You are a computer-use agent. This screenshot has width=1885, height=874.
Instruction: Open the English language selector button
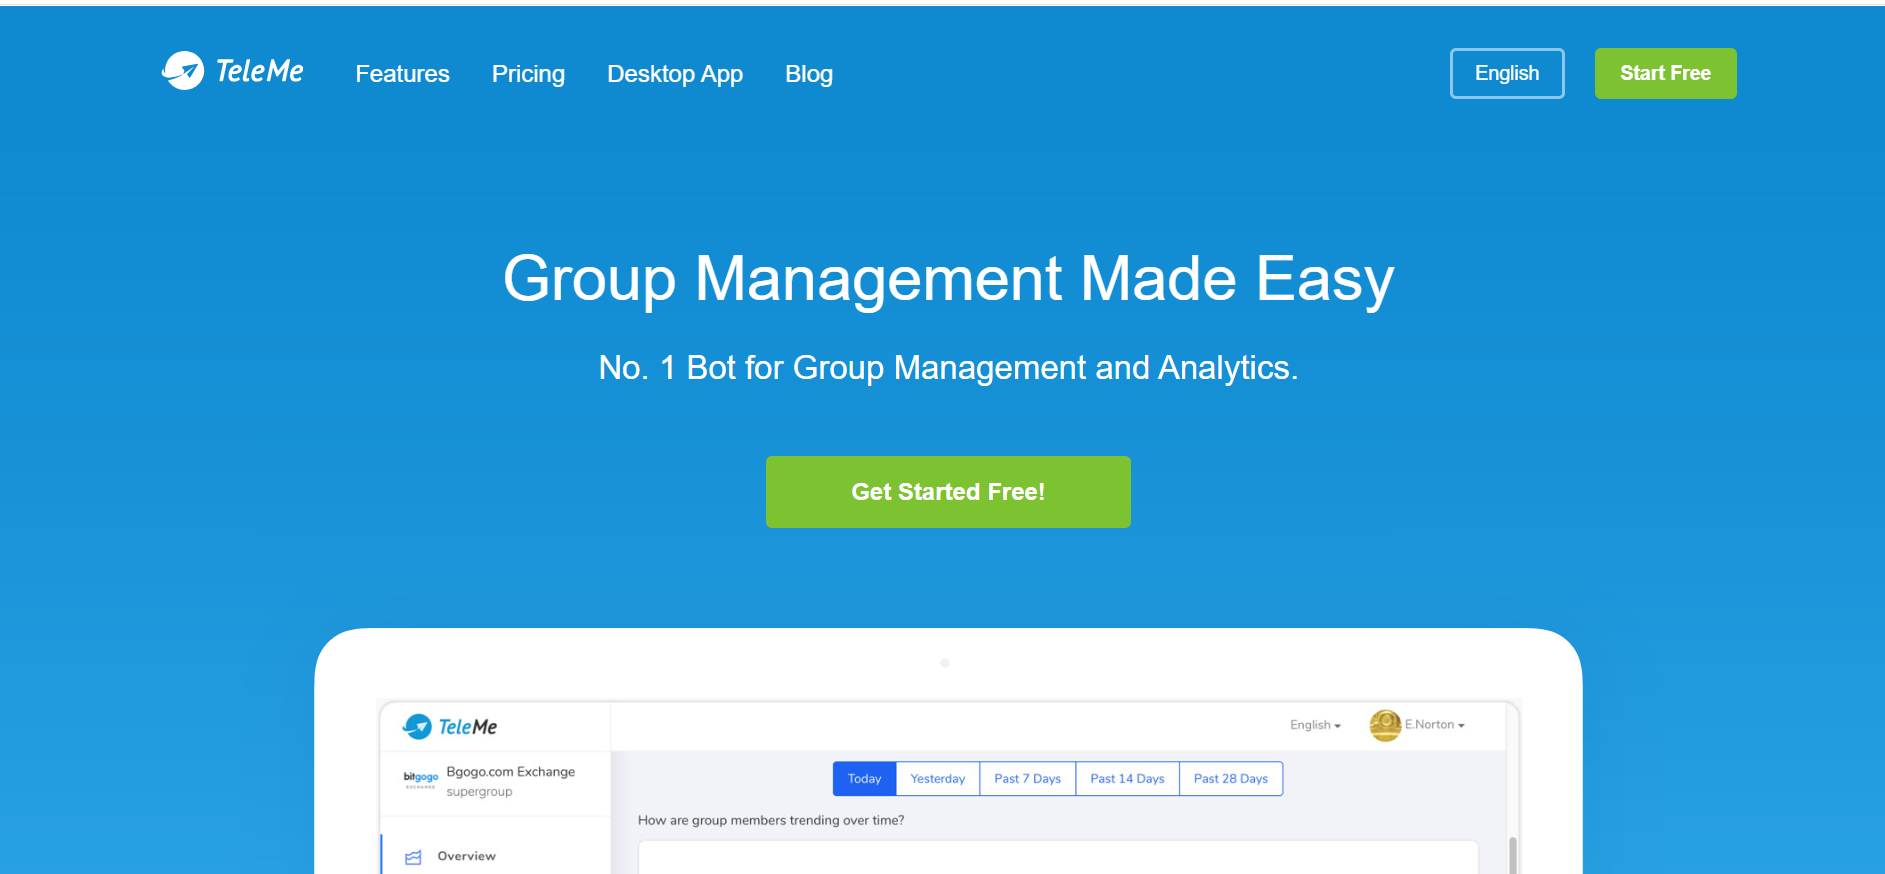(1507, 73)
